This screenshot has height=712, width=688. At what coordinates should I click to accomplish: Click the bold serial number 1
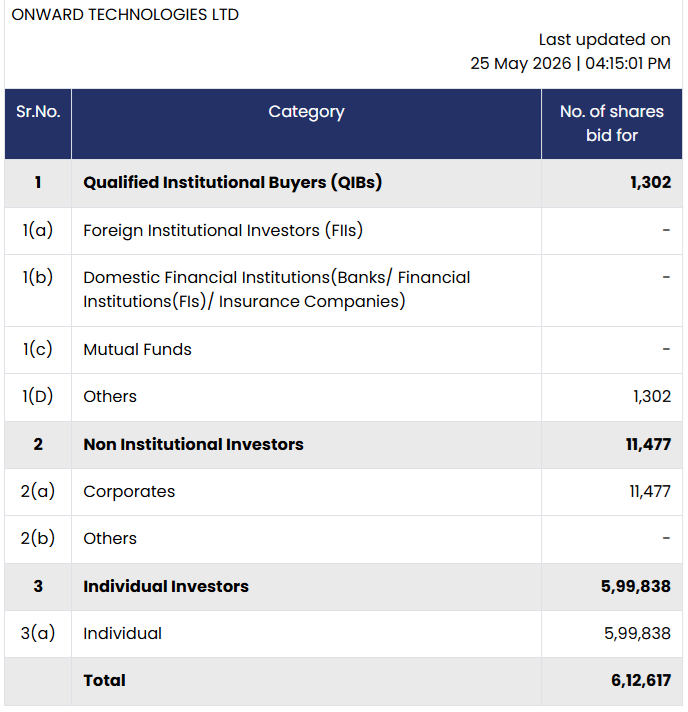pyautogui.click(x=38, y=183)
